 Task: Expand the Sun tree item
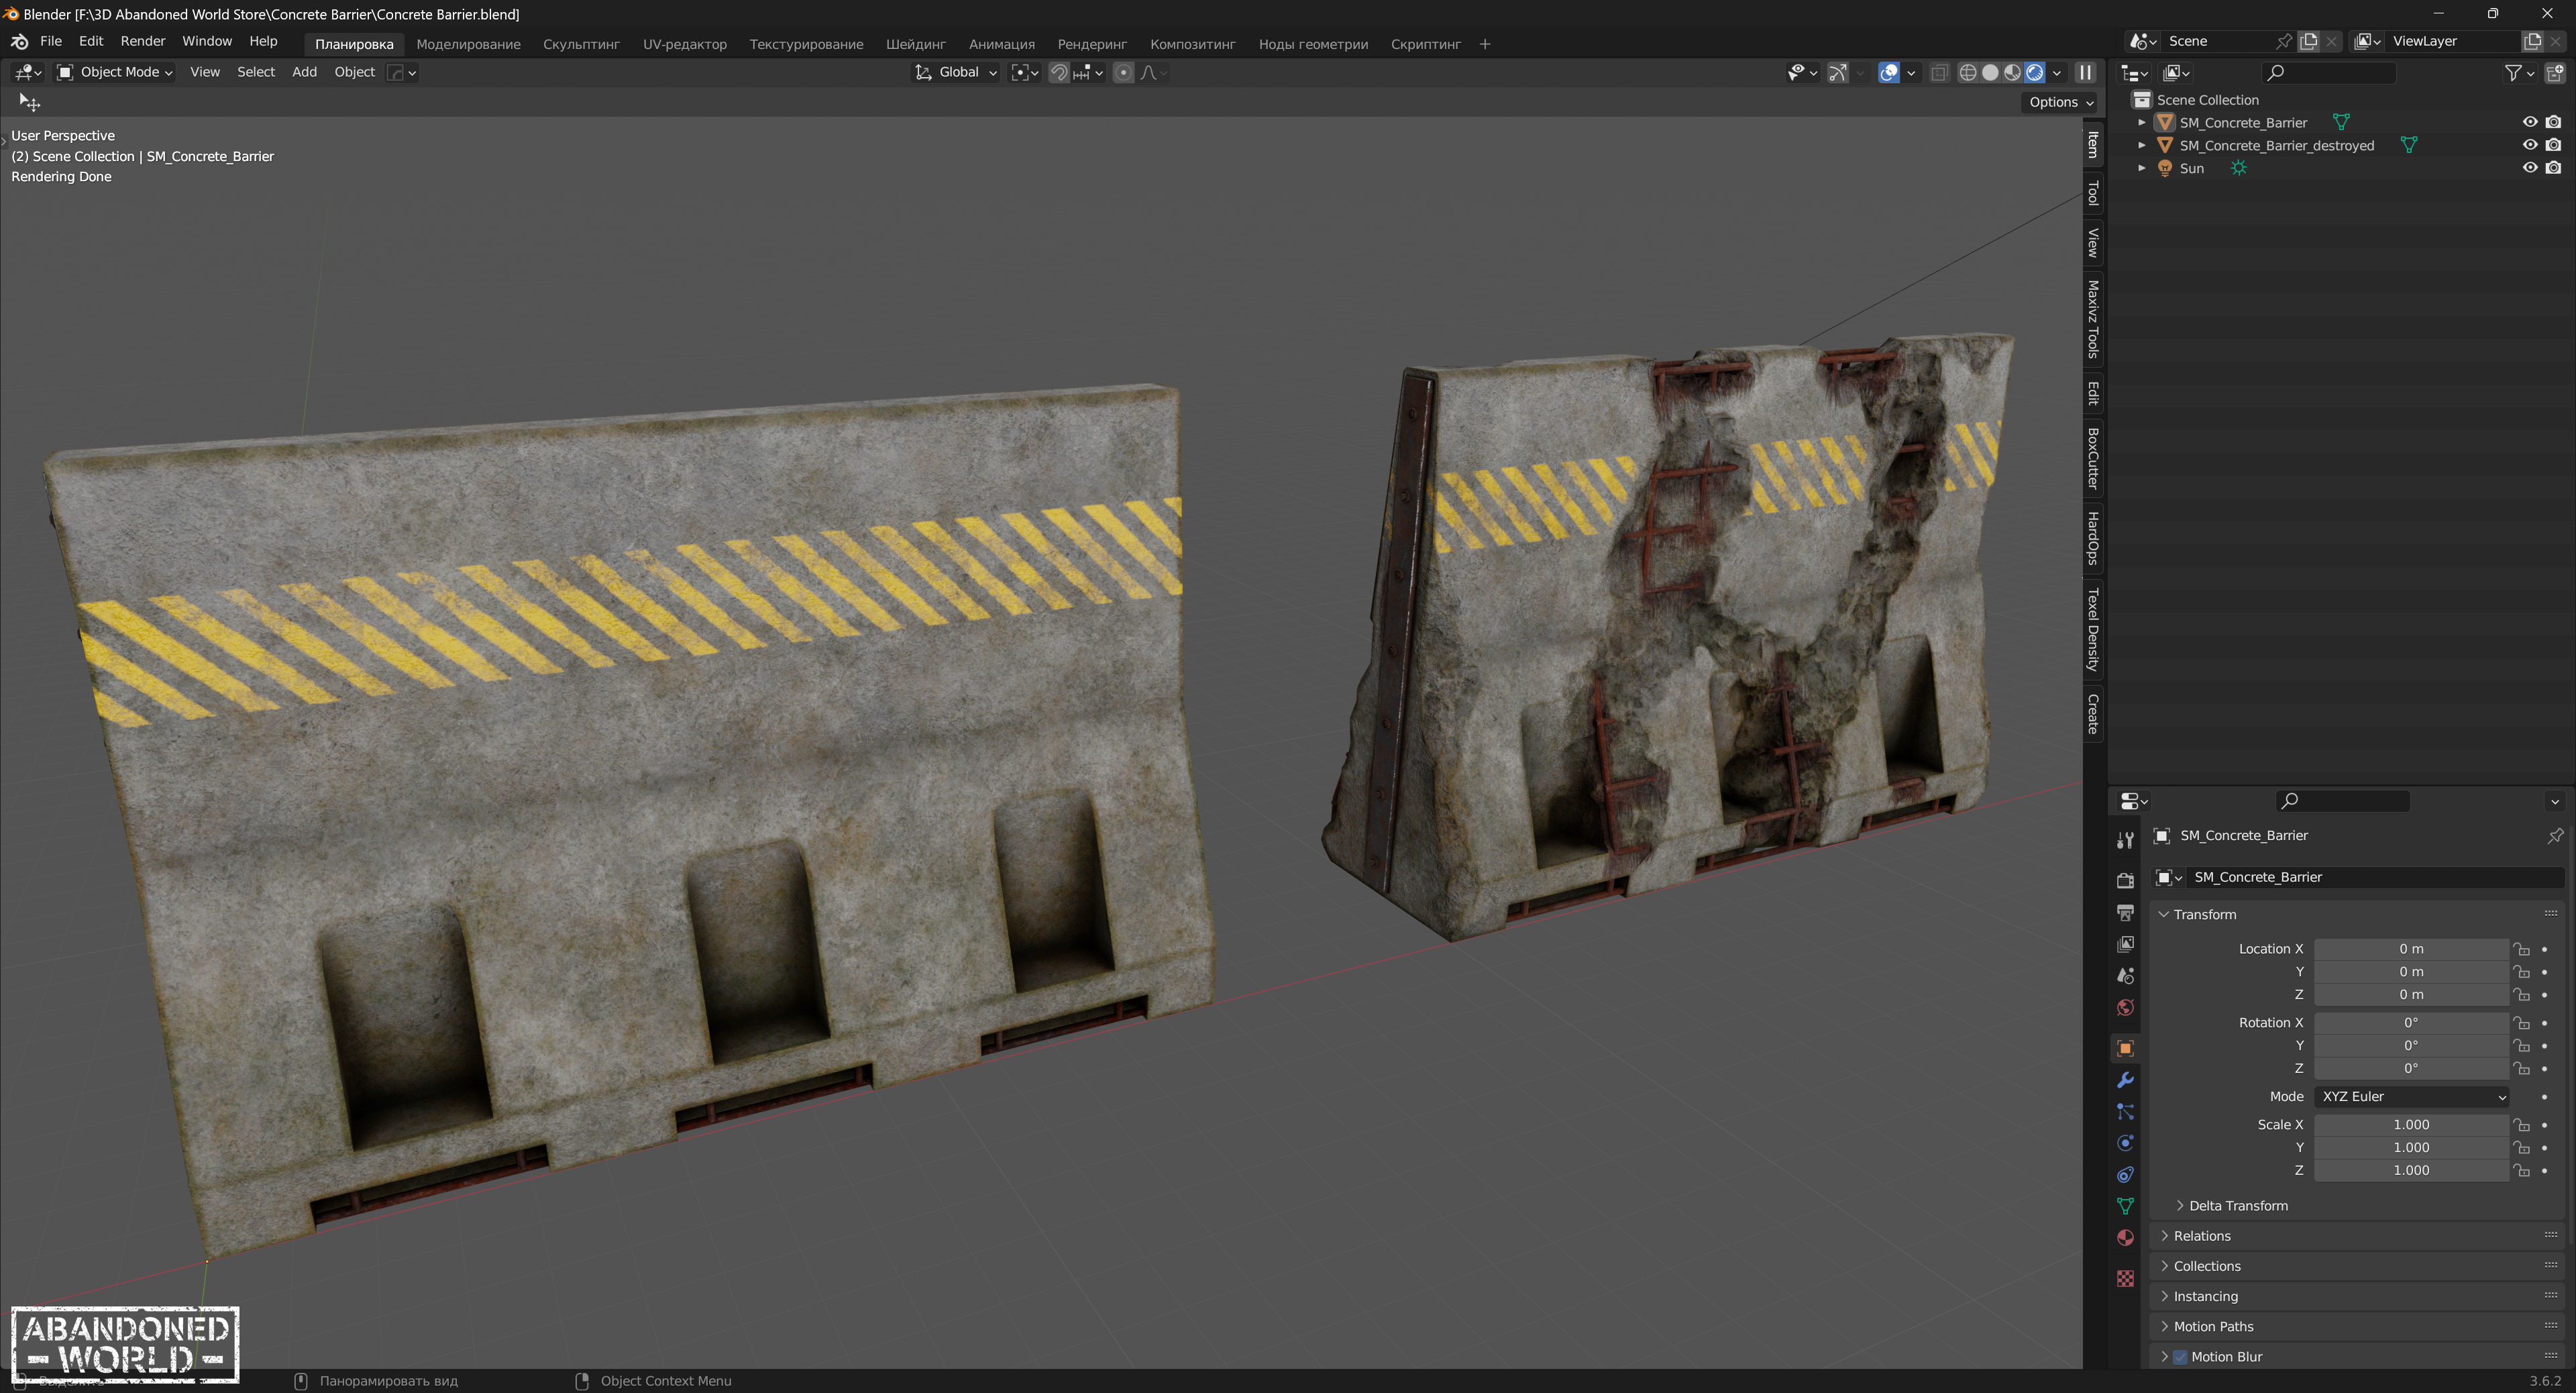coord(2141,168)
